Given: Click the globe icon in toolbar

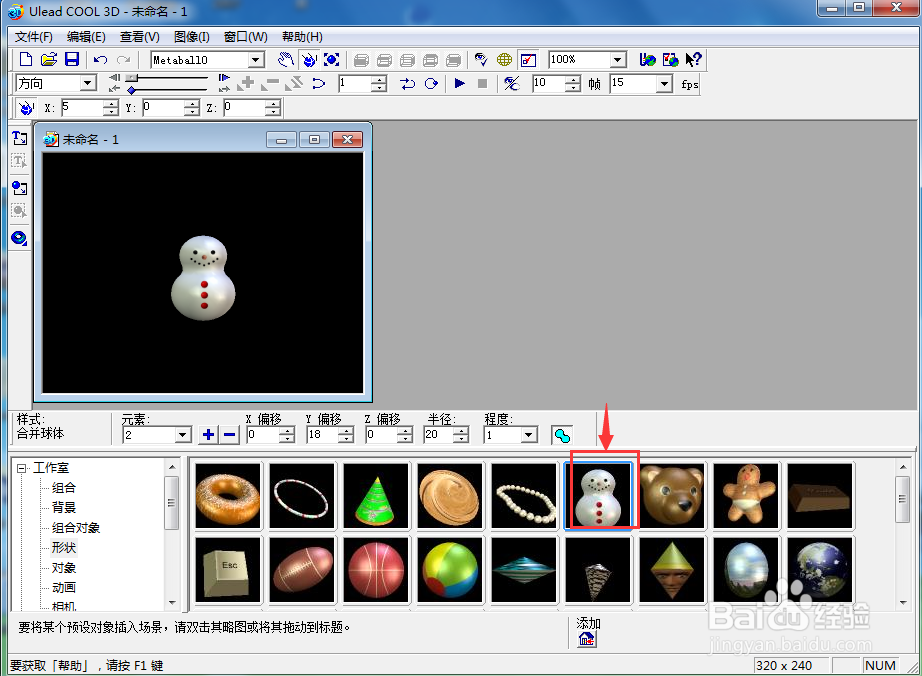Looking at the screenshot, I should [x=504, y=59].
